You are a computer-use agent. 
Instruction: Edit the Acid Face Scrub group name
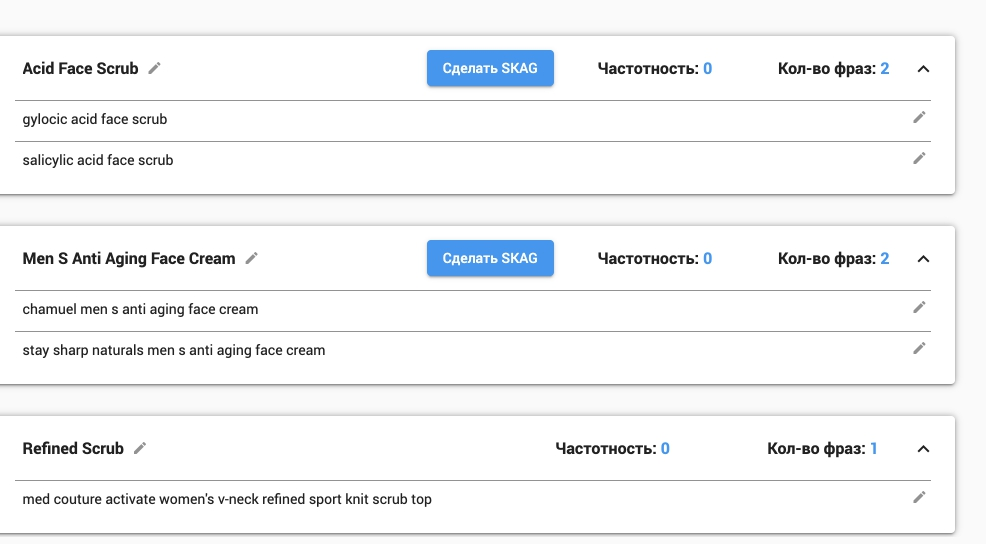(154, 69)
